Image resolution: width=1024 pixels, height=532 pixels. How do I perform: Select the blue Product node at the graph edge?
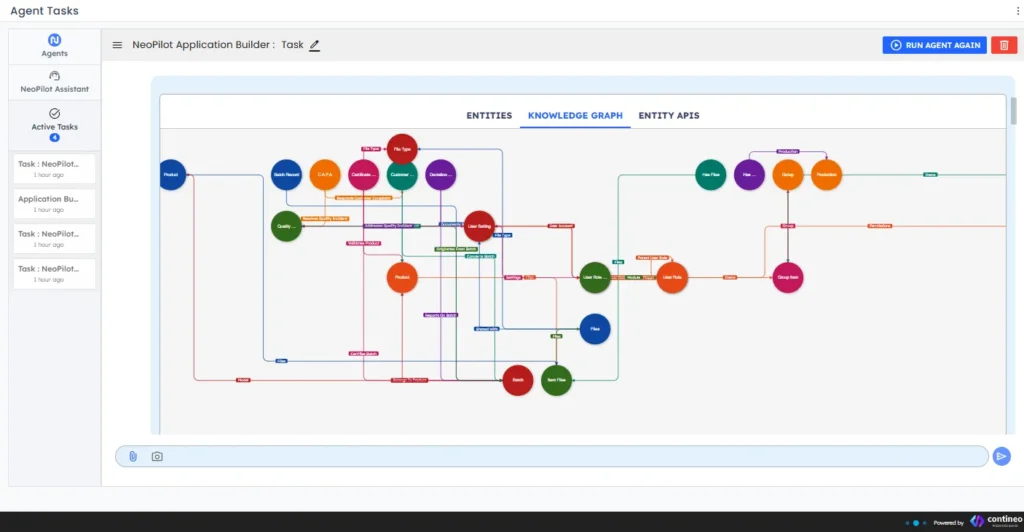tap(172, 174)
